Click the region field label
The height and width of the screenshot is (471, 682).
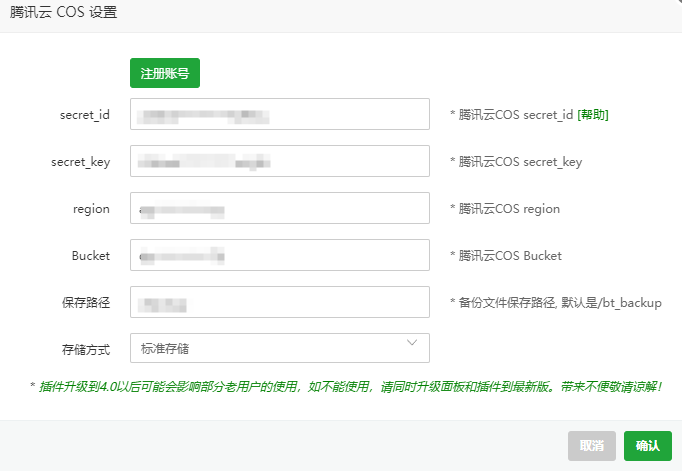point(91,209)
